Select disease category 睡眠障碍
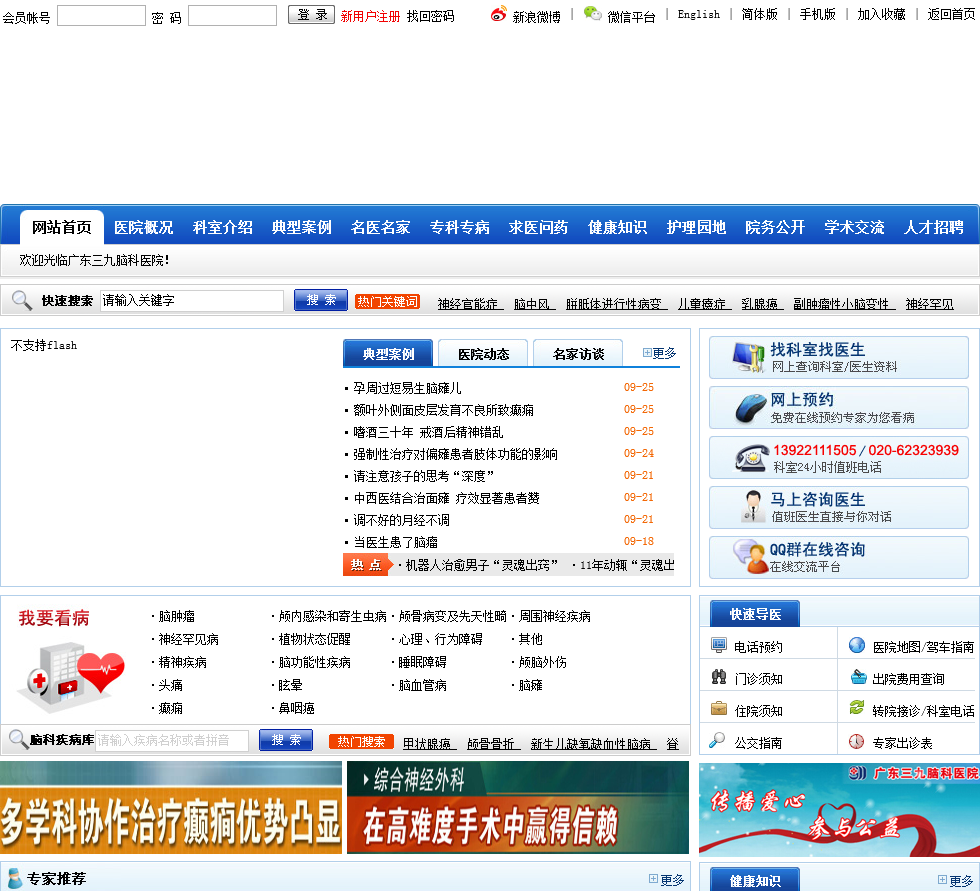Screen dimensions: 980x891 pos(422,662)
